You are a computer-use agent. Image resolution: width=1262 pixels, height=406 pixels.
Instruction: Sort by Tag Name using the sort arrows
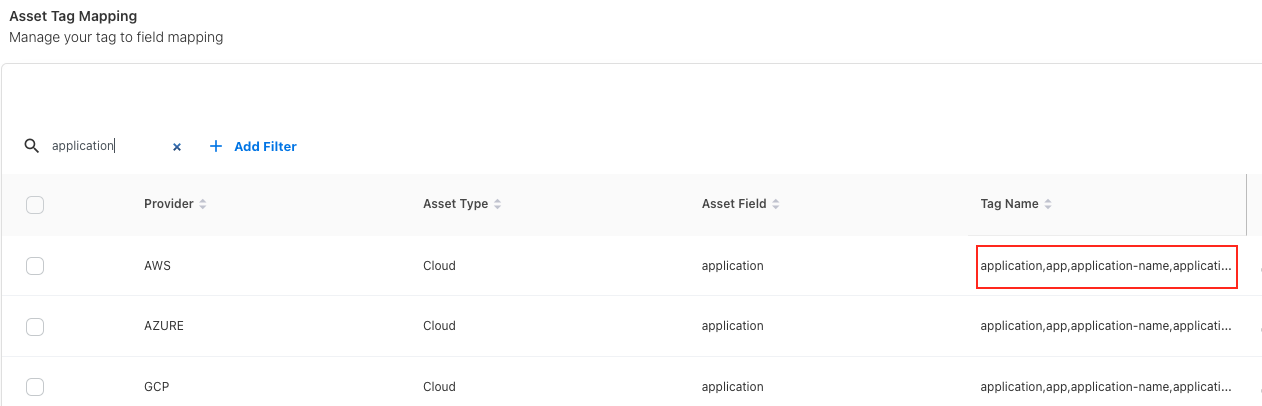coord(1048,204)
